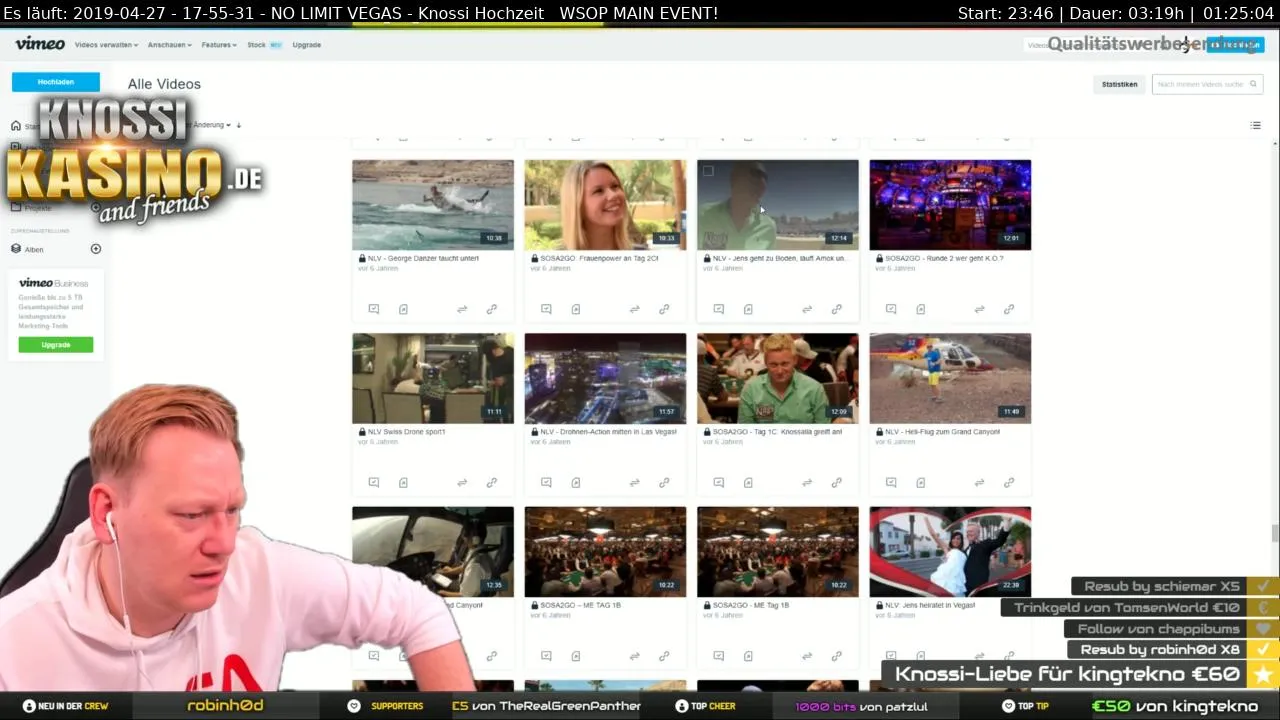This screenshot has height=720, width=1280.
Task: Open Tag 1C Knossalla greift an thumbnail
Action: coord(778,378)
